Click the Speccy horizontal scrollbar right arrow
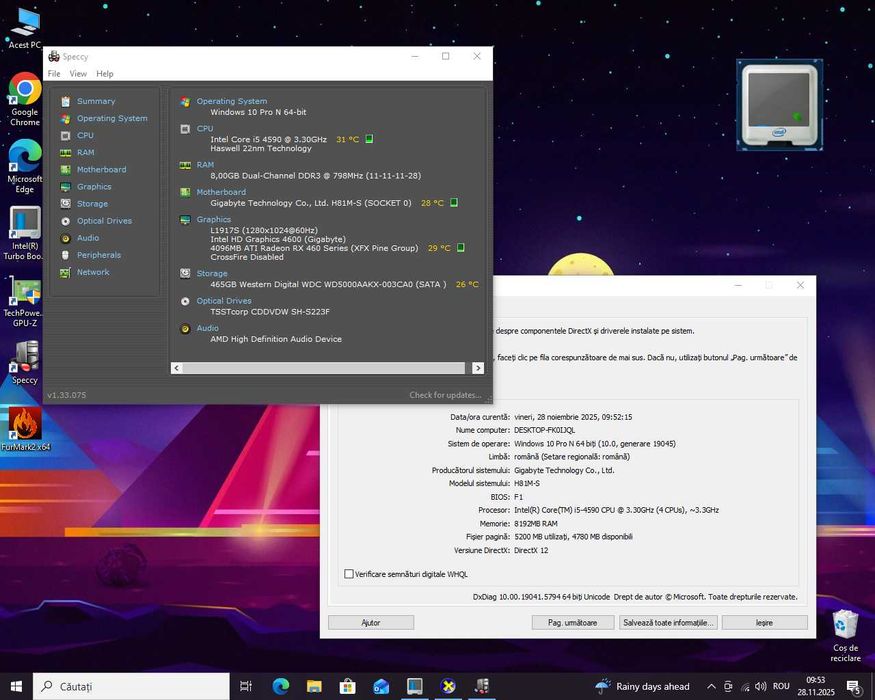 coord(478,368)
